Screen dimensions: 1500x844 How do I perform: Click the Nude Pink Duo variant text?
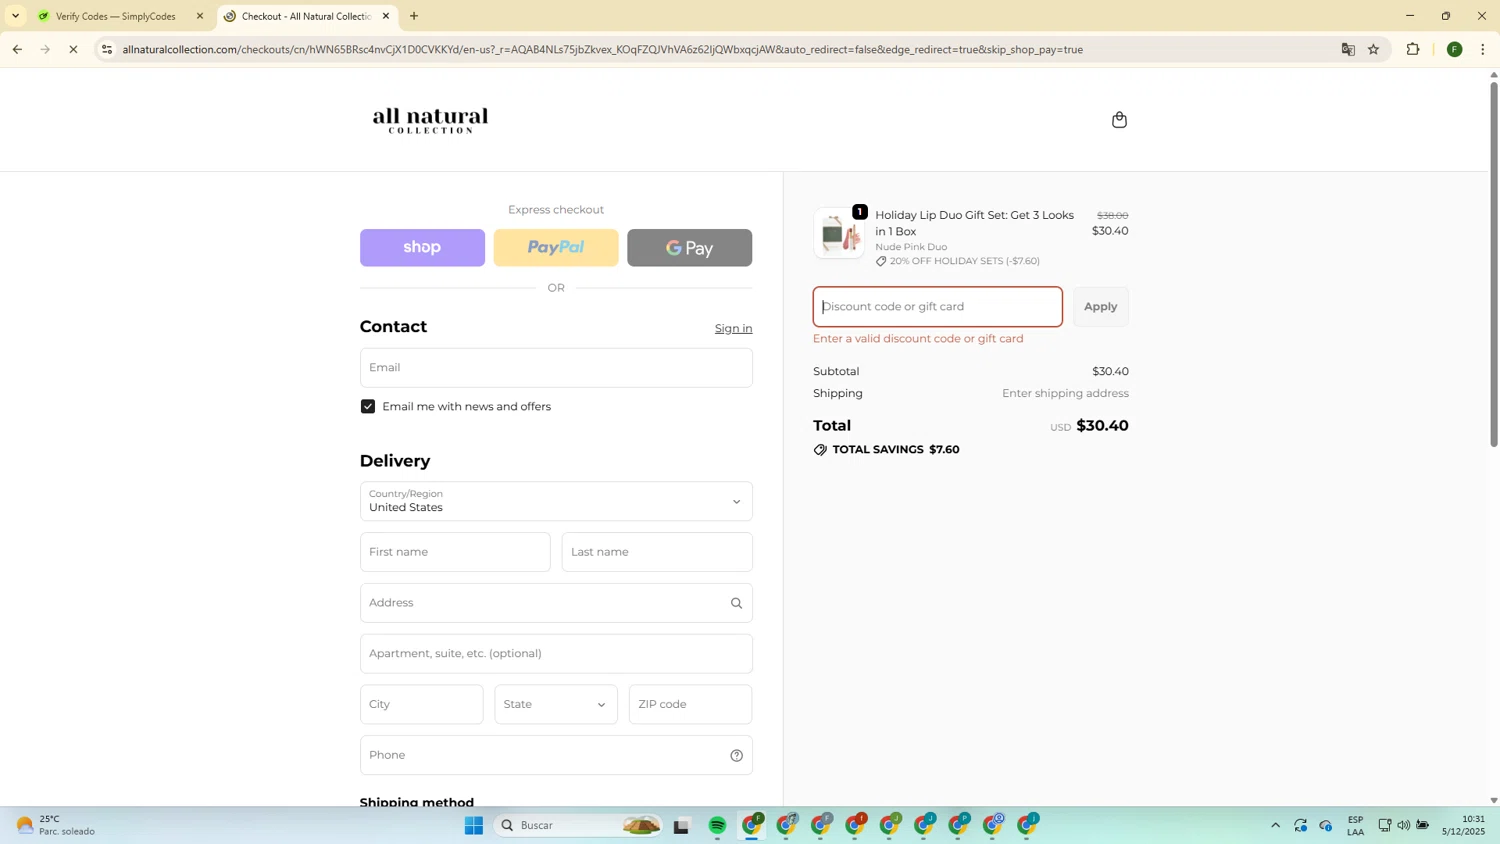click(911, 247)
